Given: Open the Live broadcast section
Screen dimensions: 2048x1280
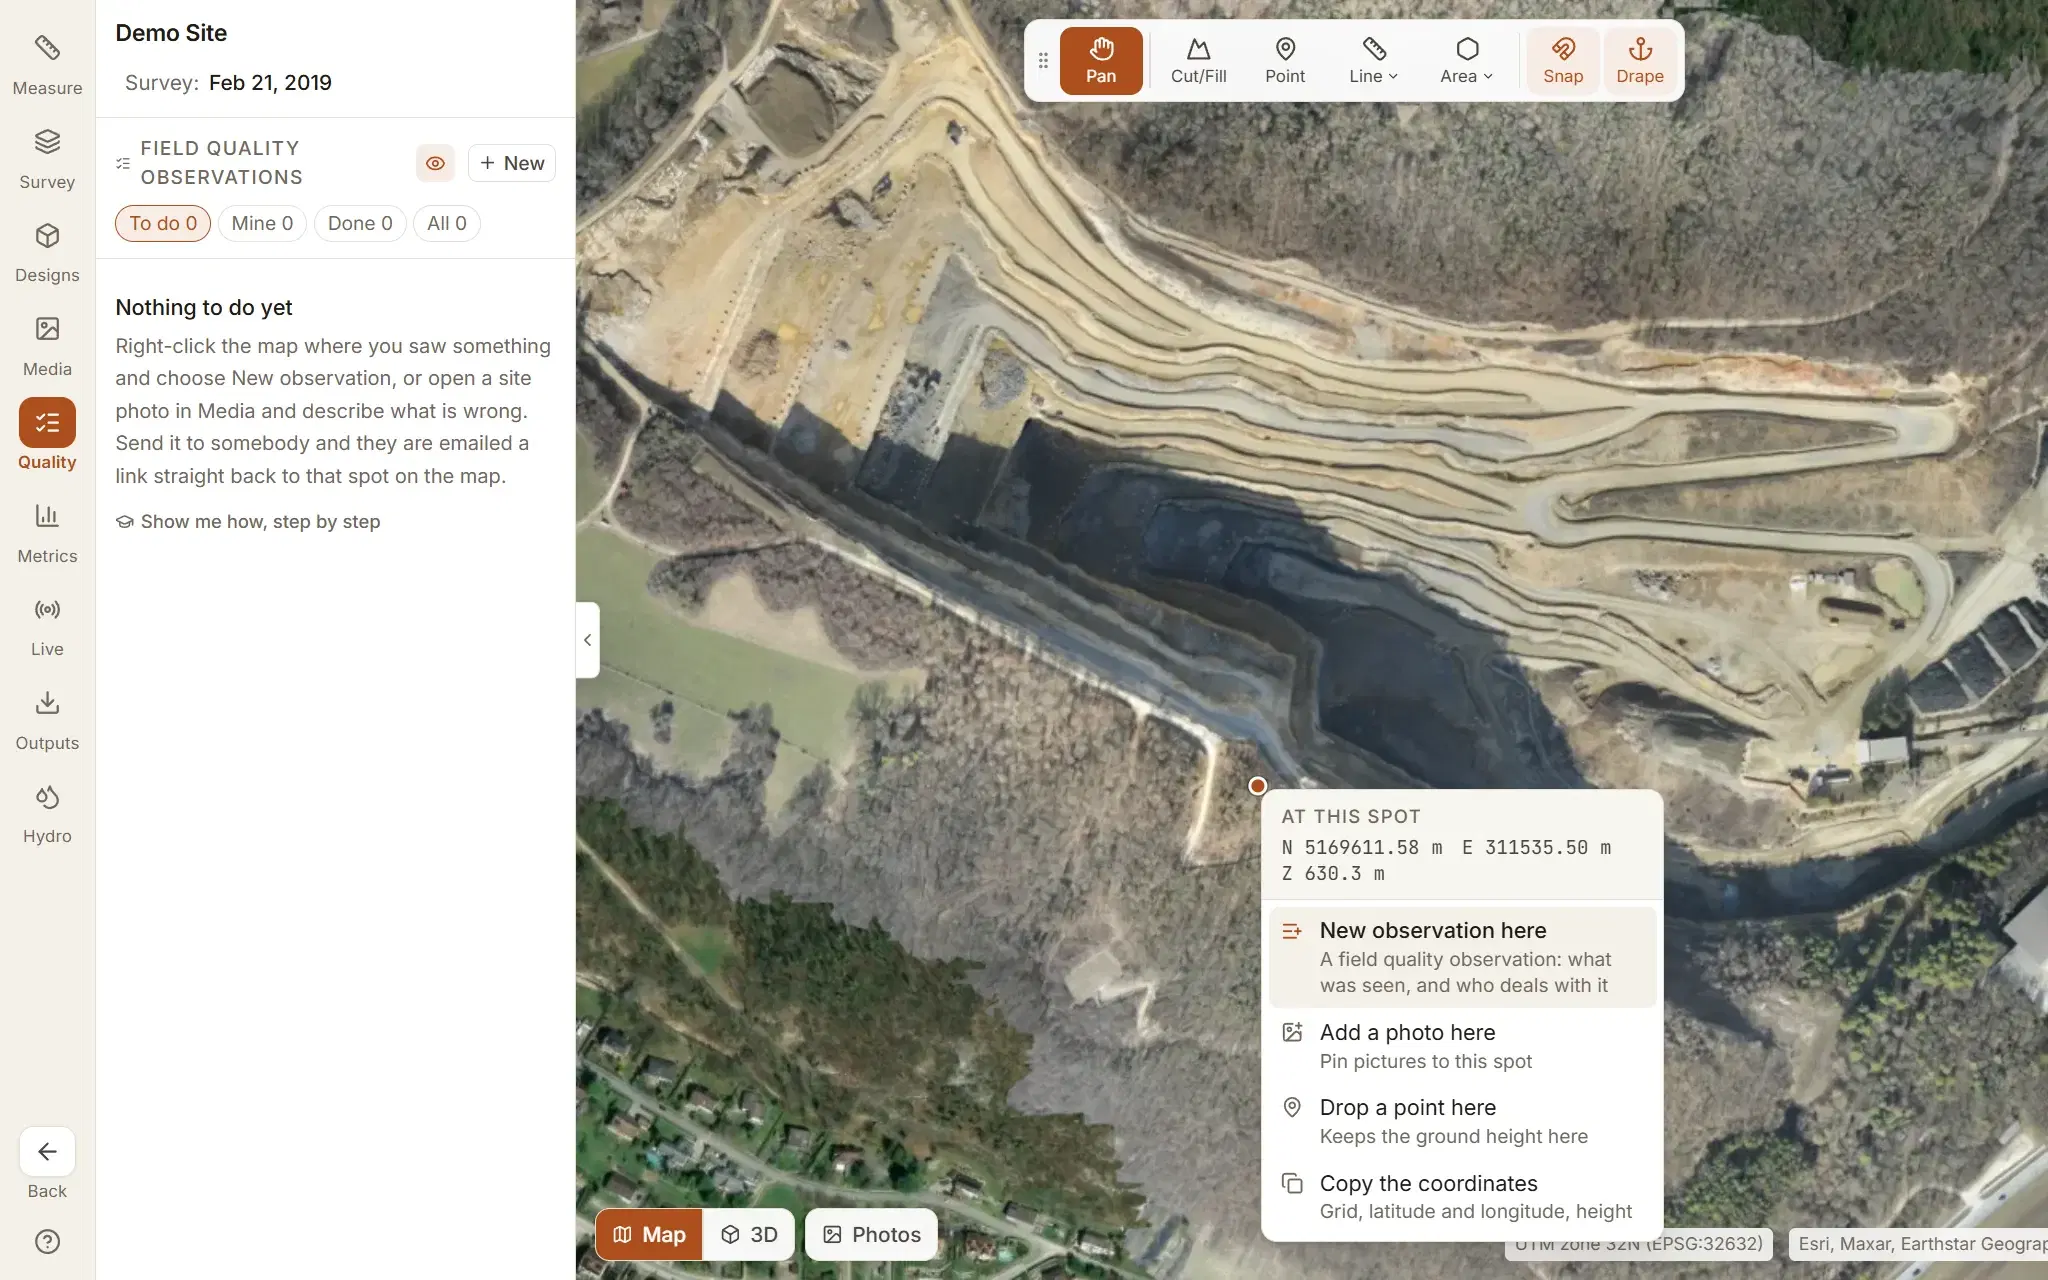Looking at the screenshot, I should pyautogui.click(x=47, y=627).
